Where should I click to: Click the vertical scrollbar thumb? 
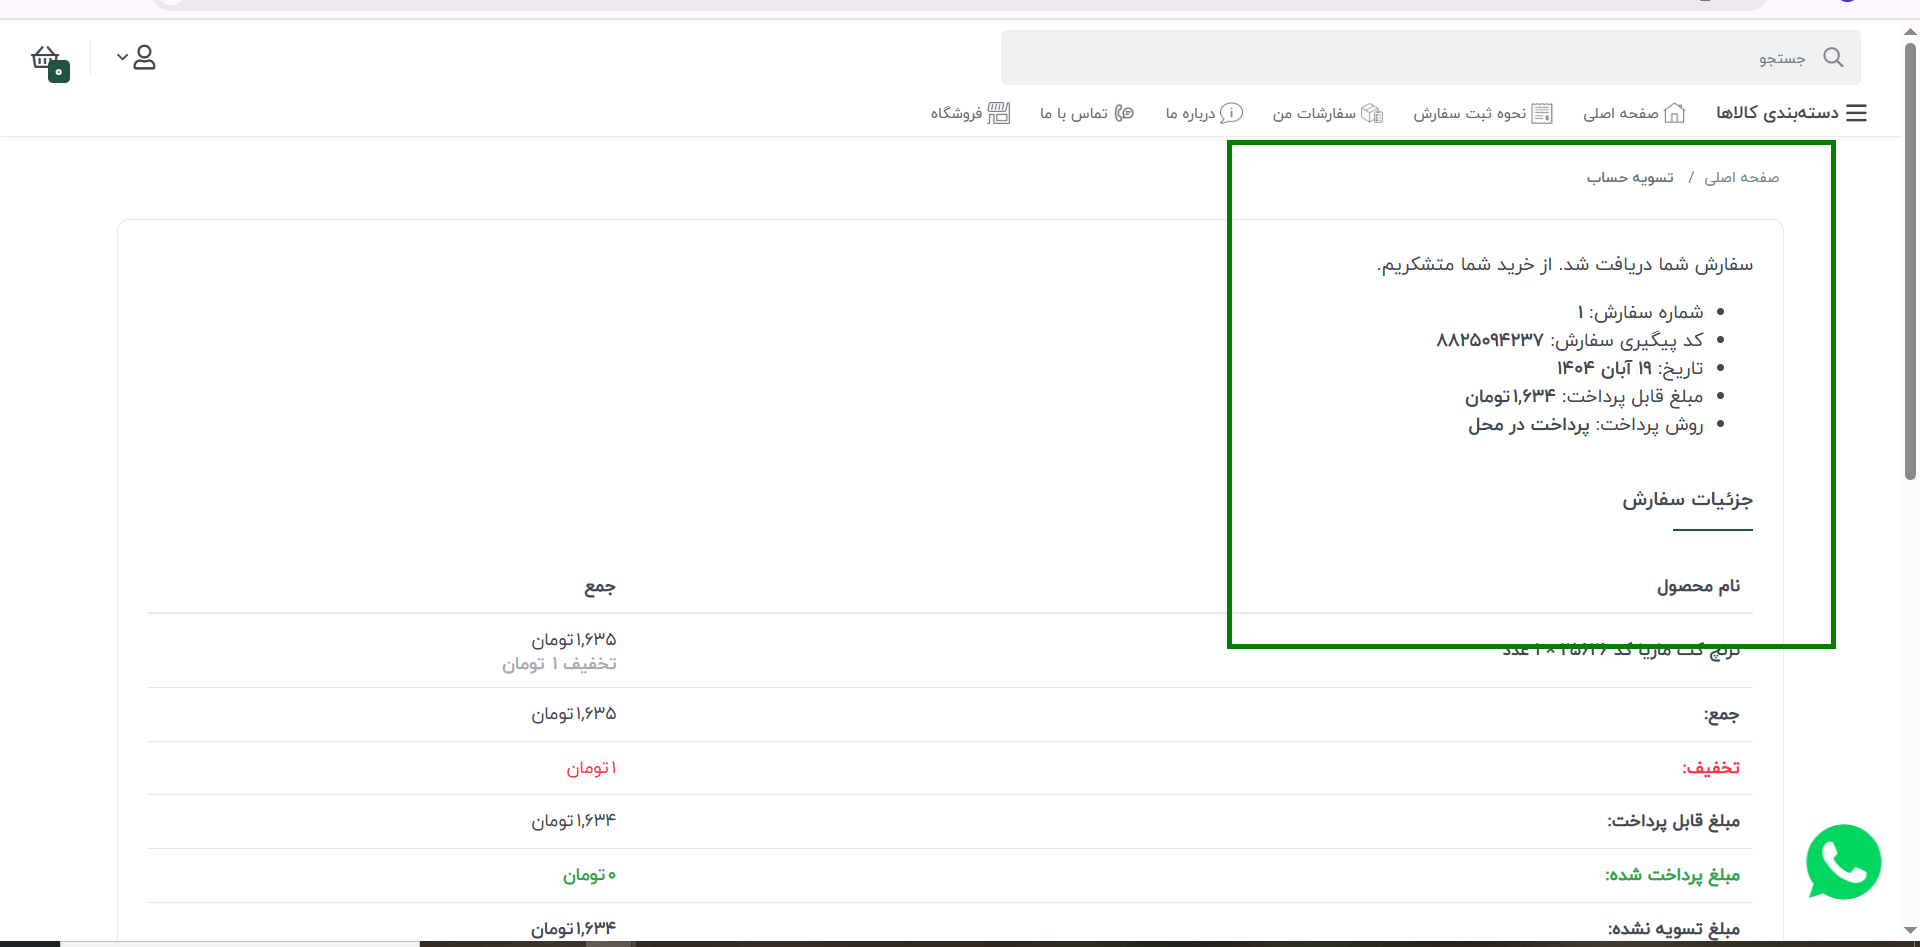tap(1910, 260)
